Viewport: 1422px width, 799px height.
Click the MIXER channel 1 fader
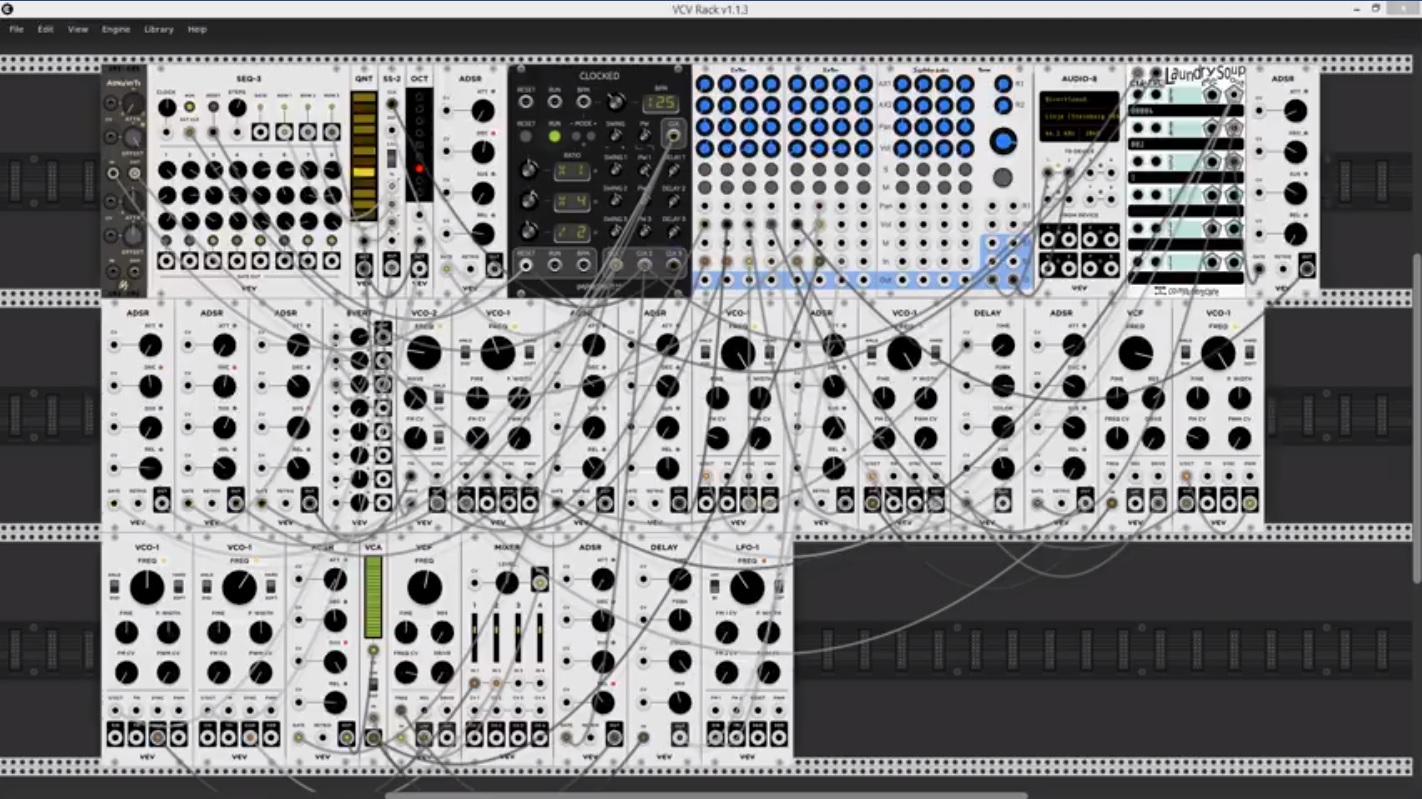474,636
